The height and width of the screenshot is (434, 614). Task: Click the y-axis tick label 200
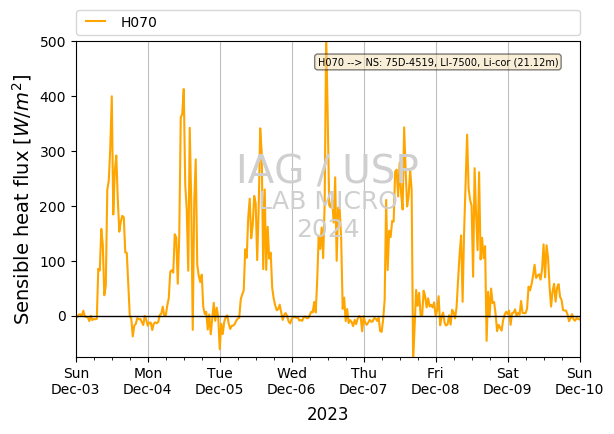[x=53, y=207]
